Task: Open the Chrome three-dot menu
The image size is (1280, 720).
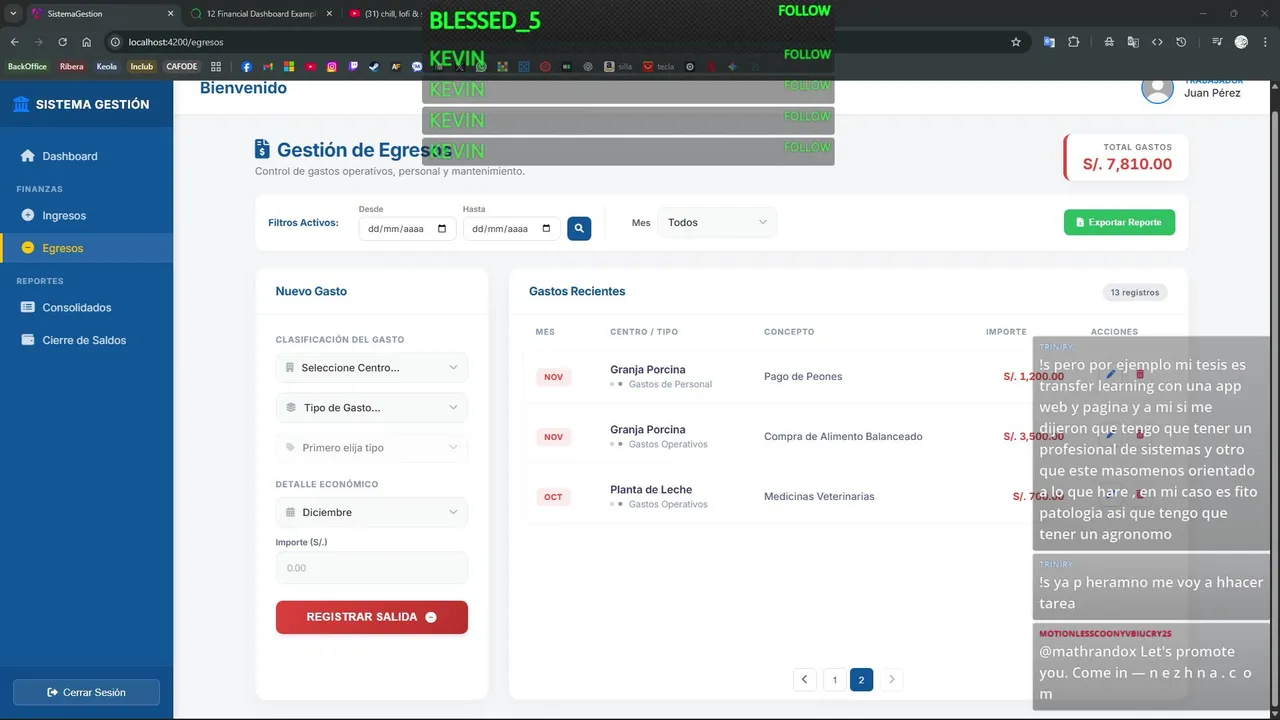Action: point(1266,42)
